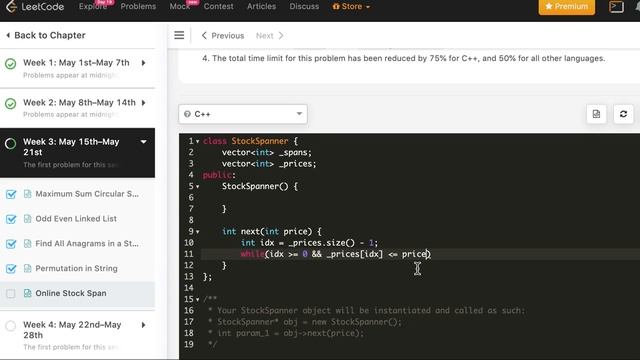Go to the Next problem
Viewport: 640px width, 360px height.
(x=269, y=36)
